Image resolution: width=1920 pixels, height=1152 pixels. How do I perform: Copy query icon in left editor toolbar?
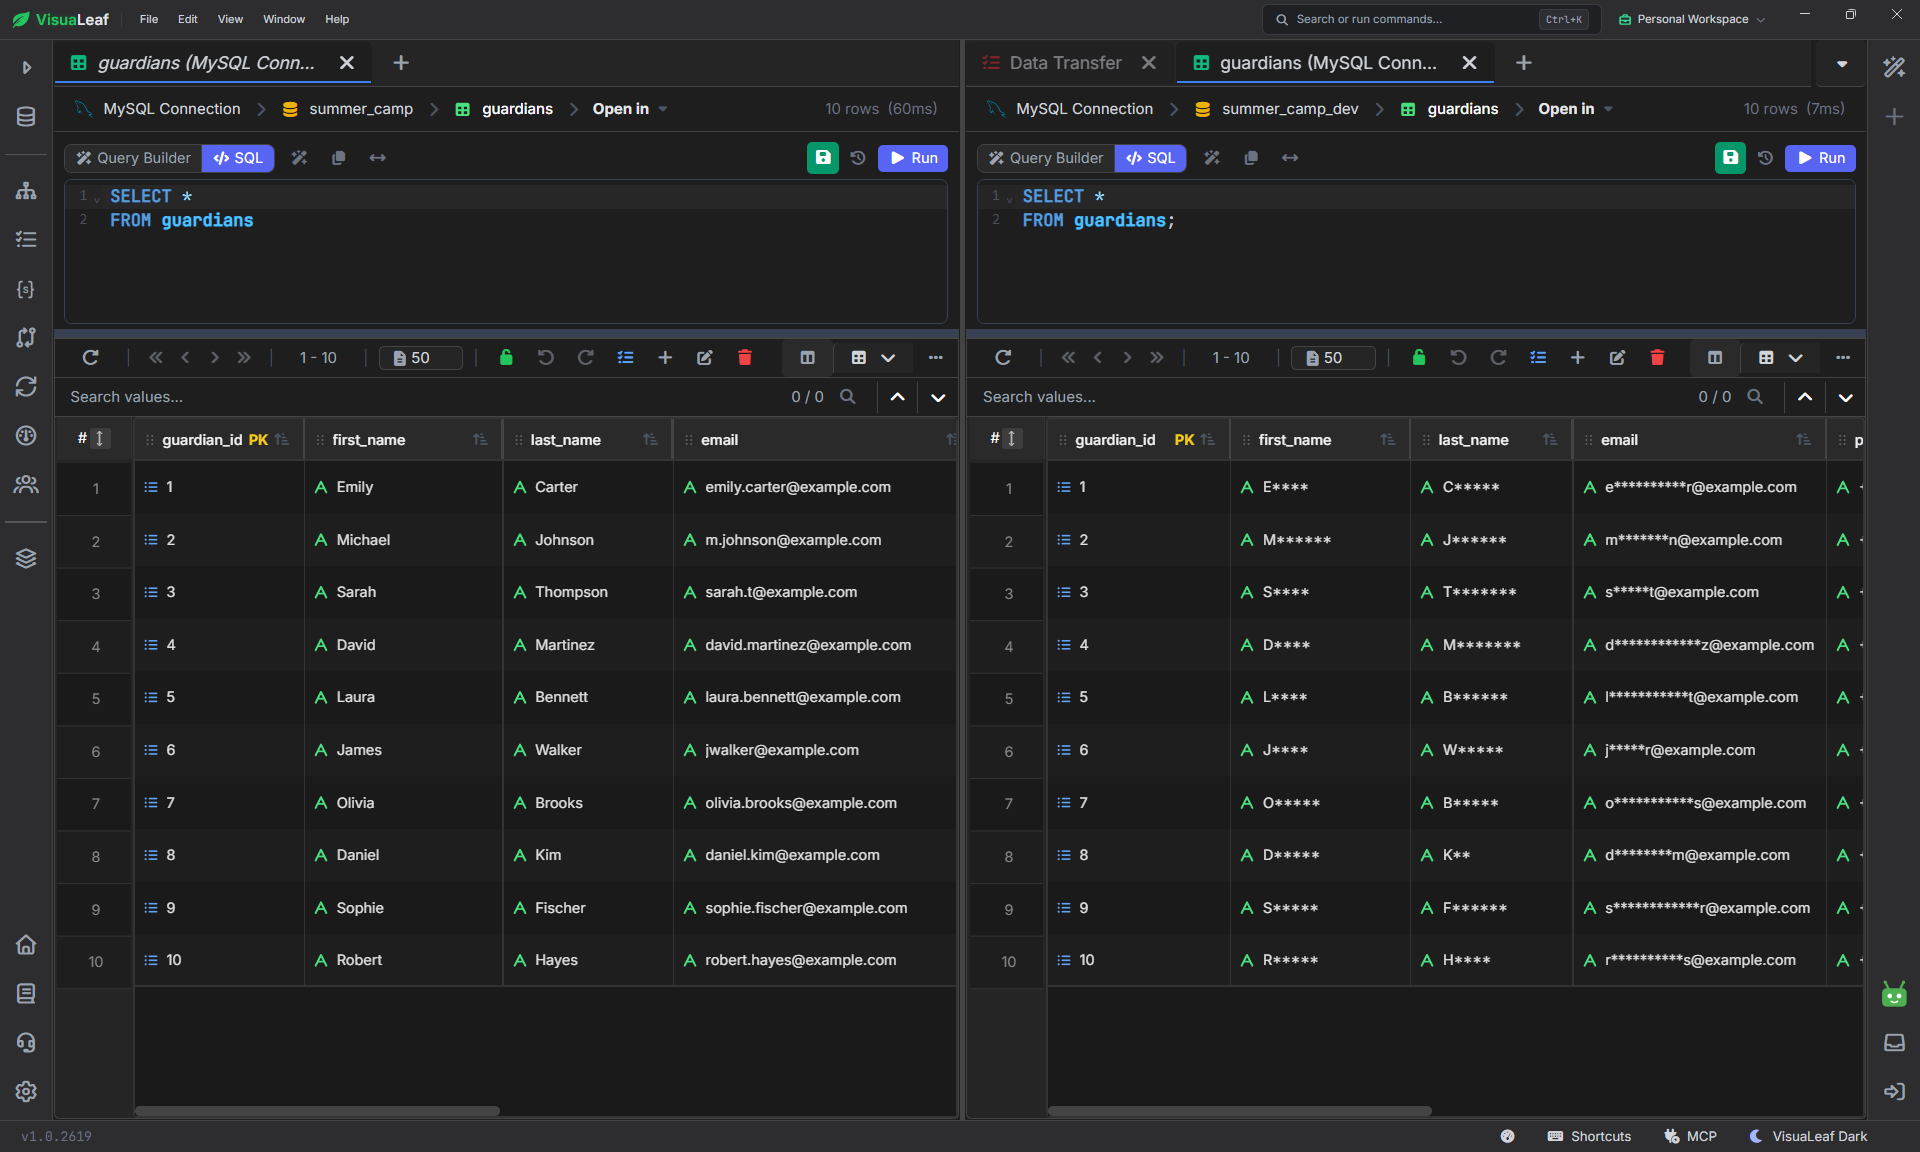(338, 158)
